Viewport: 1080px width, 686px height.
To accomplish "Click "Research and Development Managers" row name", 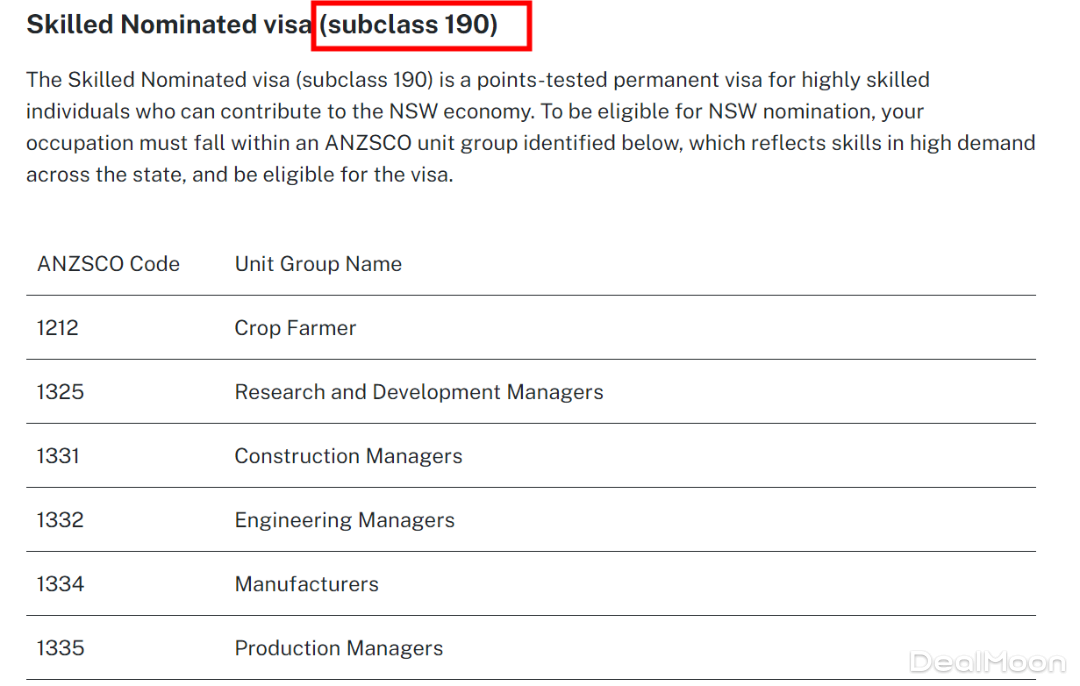I will tap(419, 392).
